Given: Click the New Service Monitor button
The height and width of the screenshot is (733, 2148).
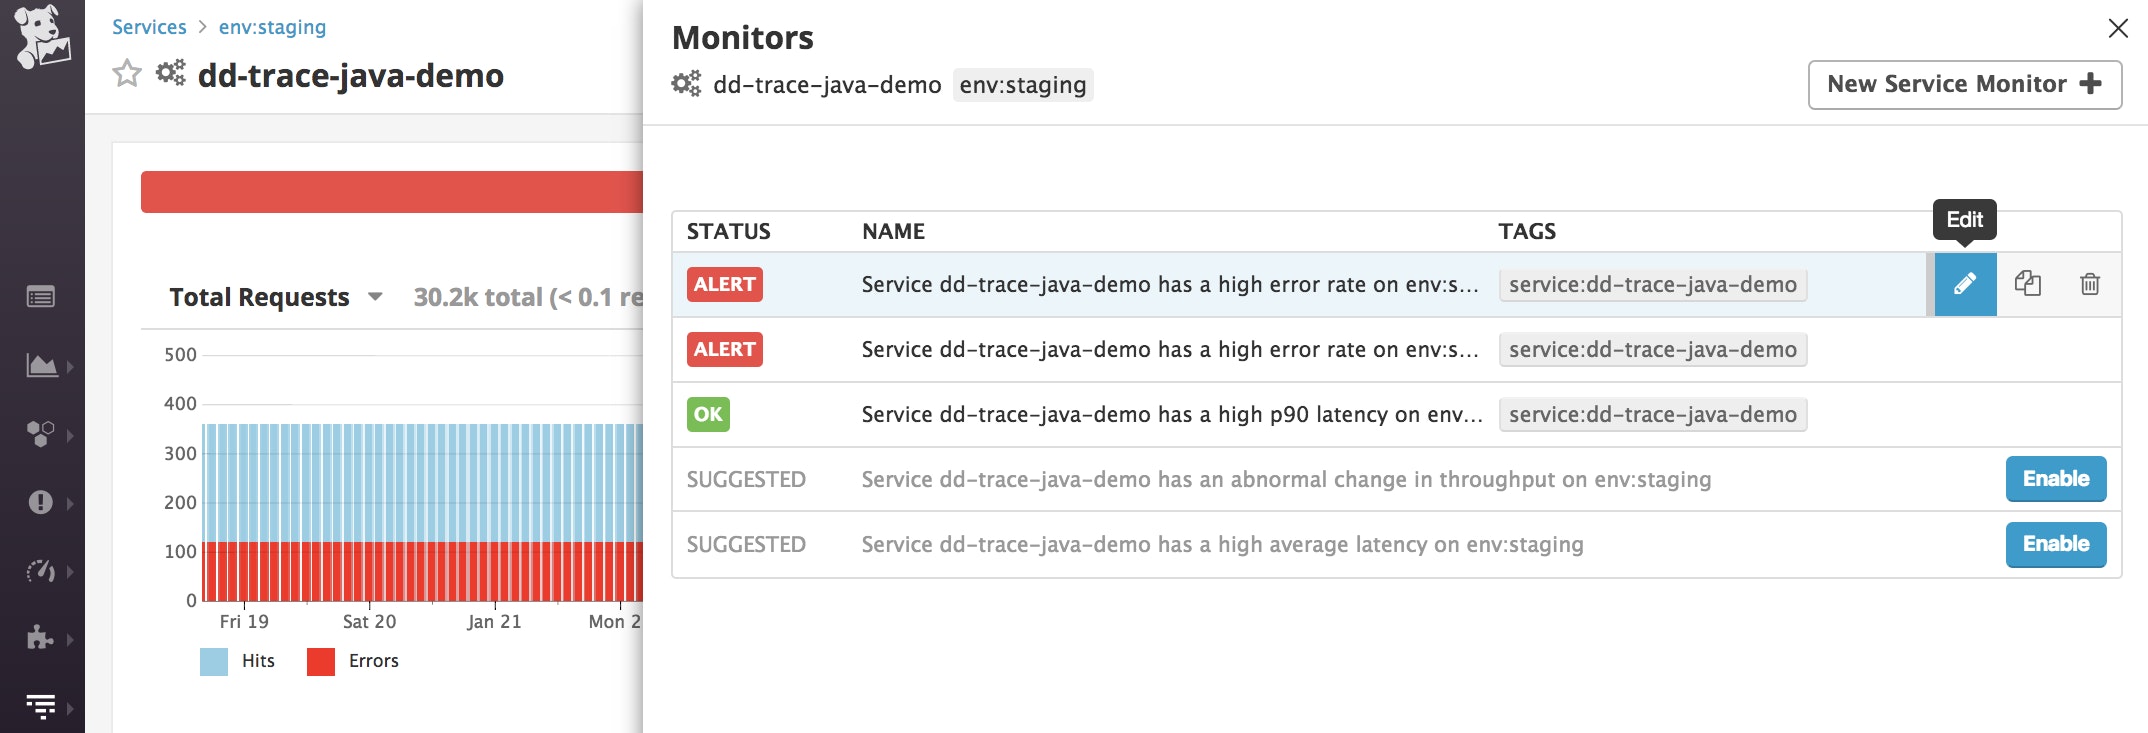Looking at the screenshot, I should coord(1964,84).
